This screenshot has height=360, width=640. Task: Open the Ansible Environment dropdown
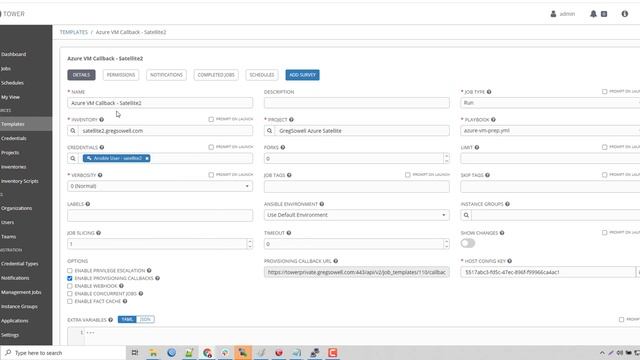click(x=356, y=215)
